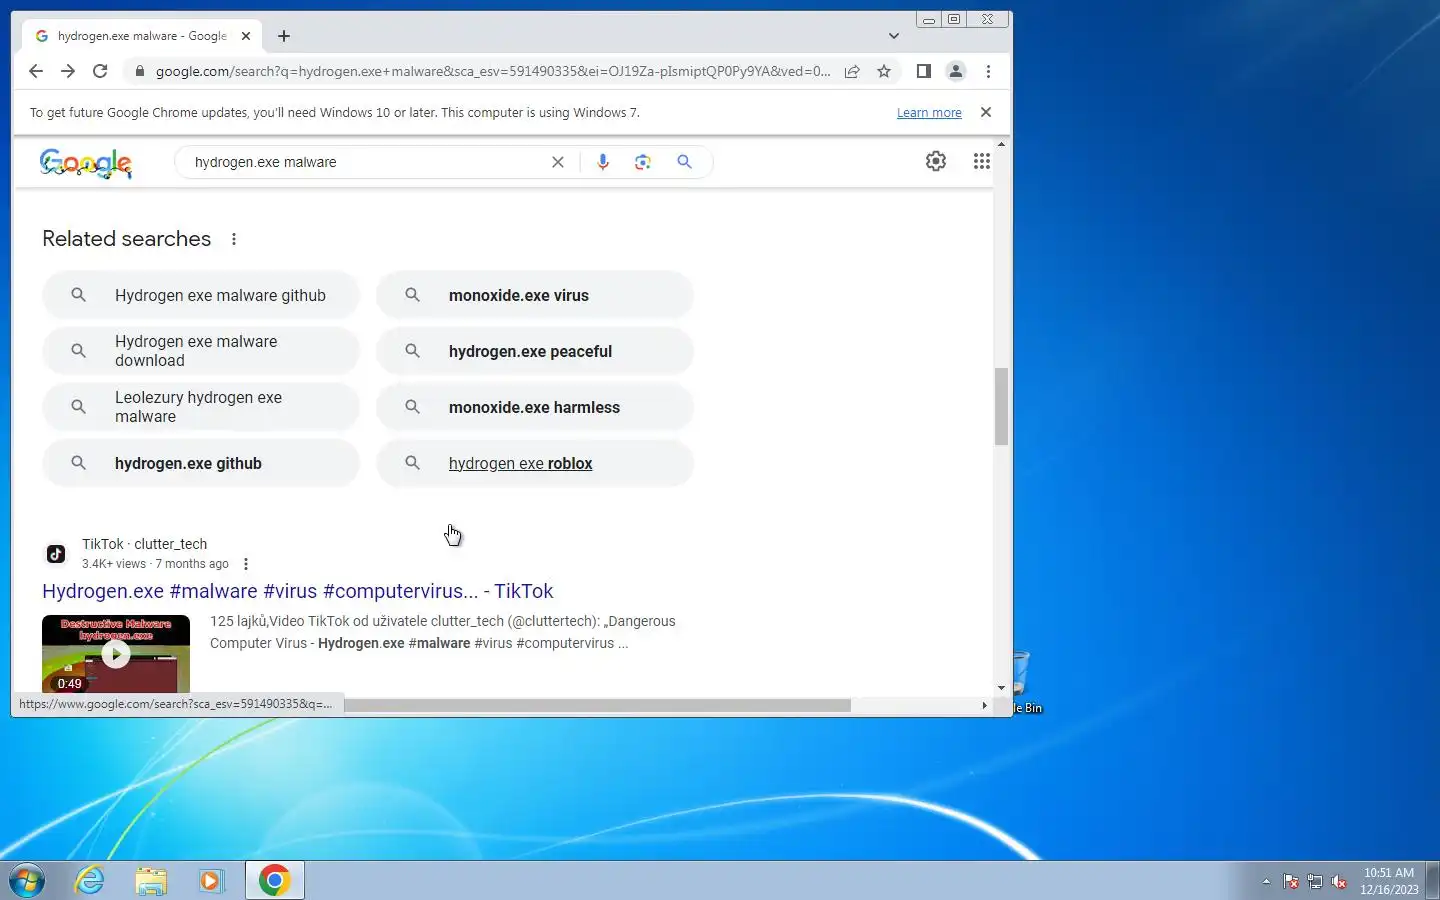Click the horizontal scrollbar thumb
1440x900 pixels.
(x=597, y=705)
